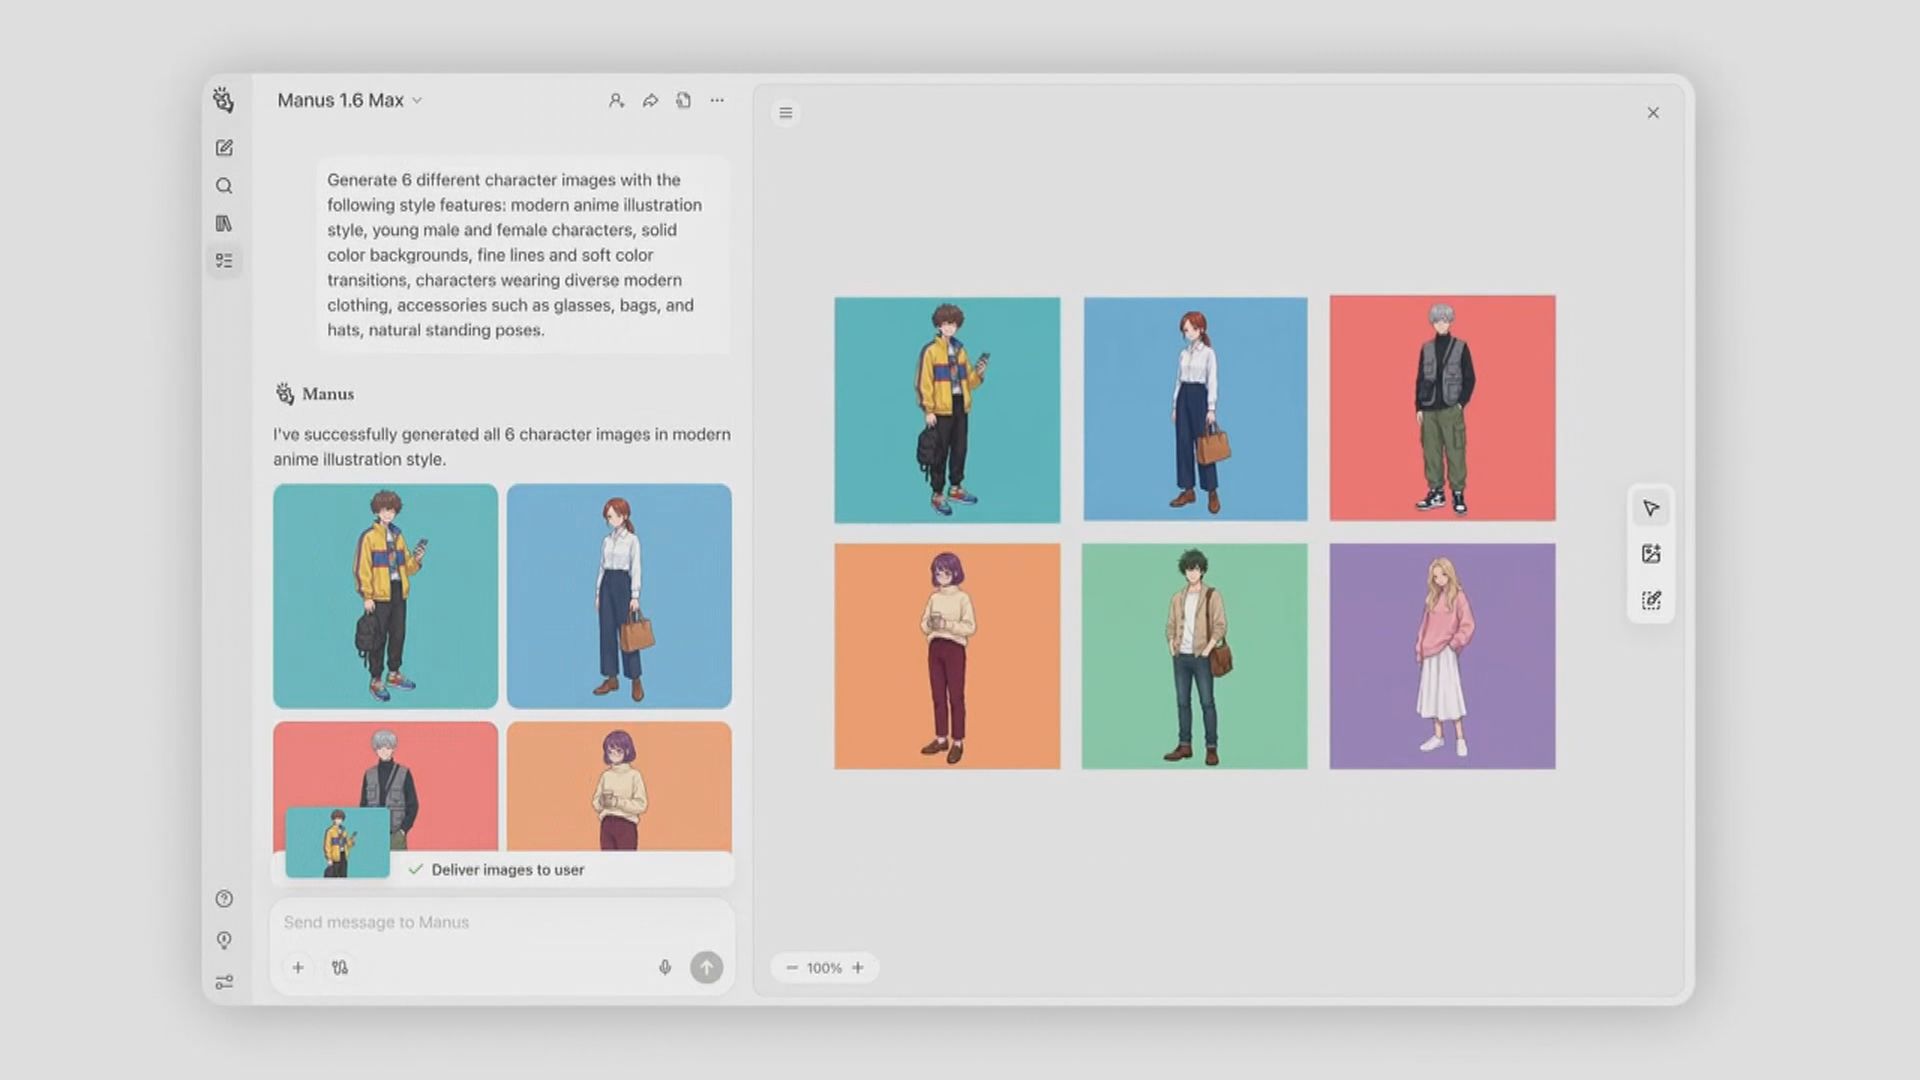Viewport: 1920px width, 1080px height.
Task: Open search from the left sidebar
Action: [x=224, y=186]
